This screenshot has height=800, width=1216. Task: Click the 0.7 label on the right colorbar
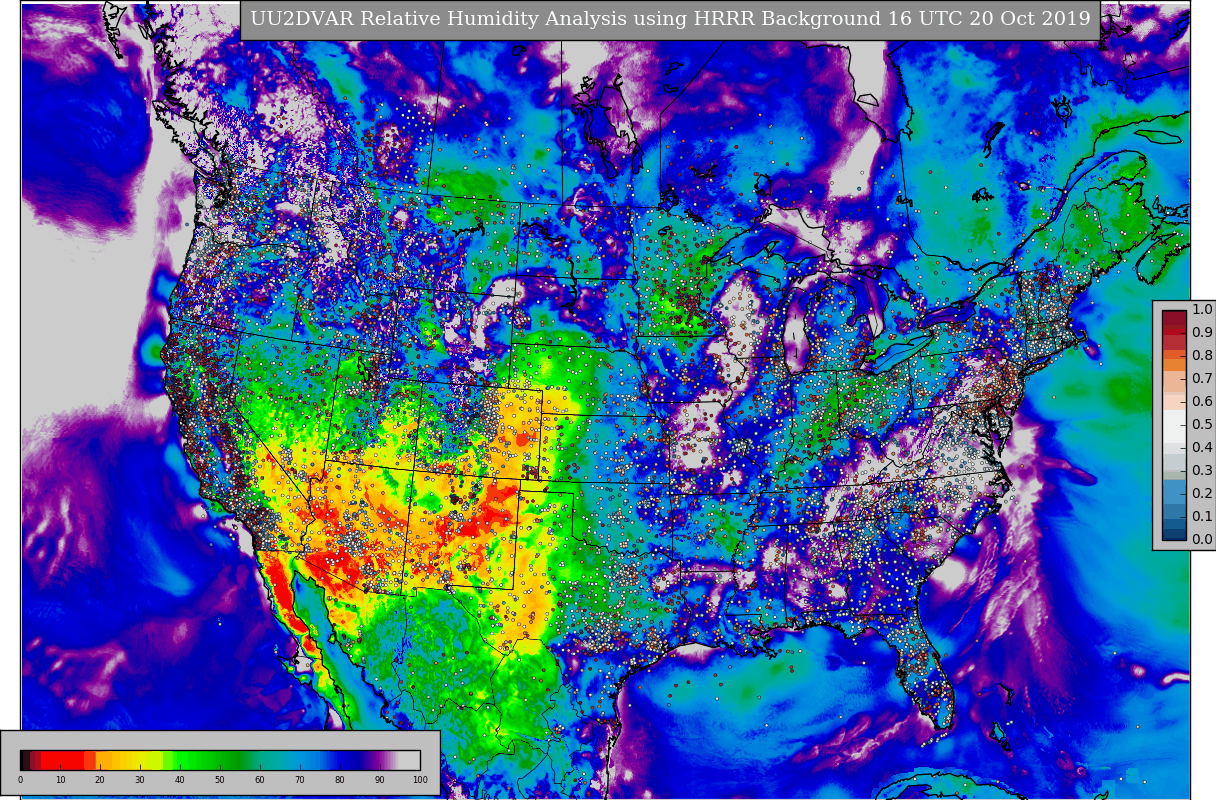1202,379
